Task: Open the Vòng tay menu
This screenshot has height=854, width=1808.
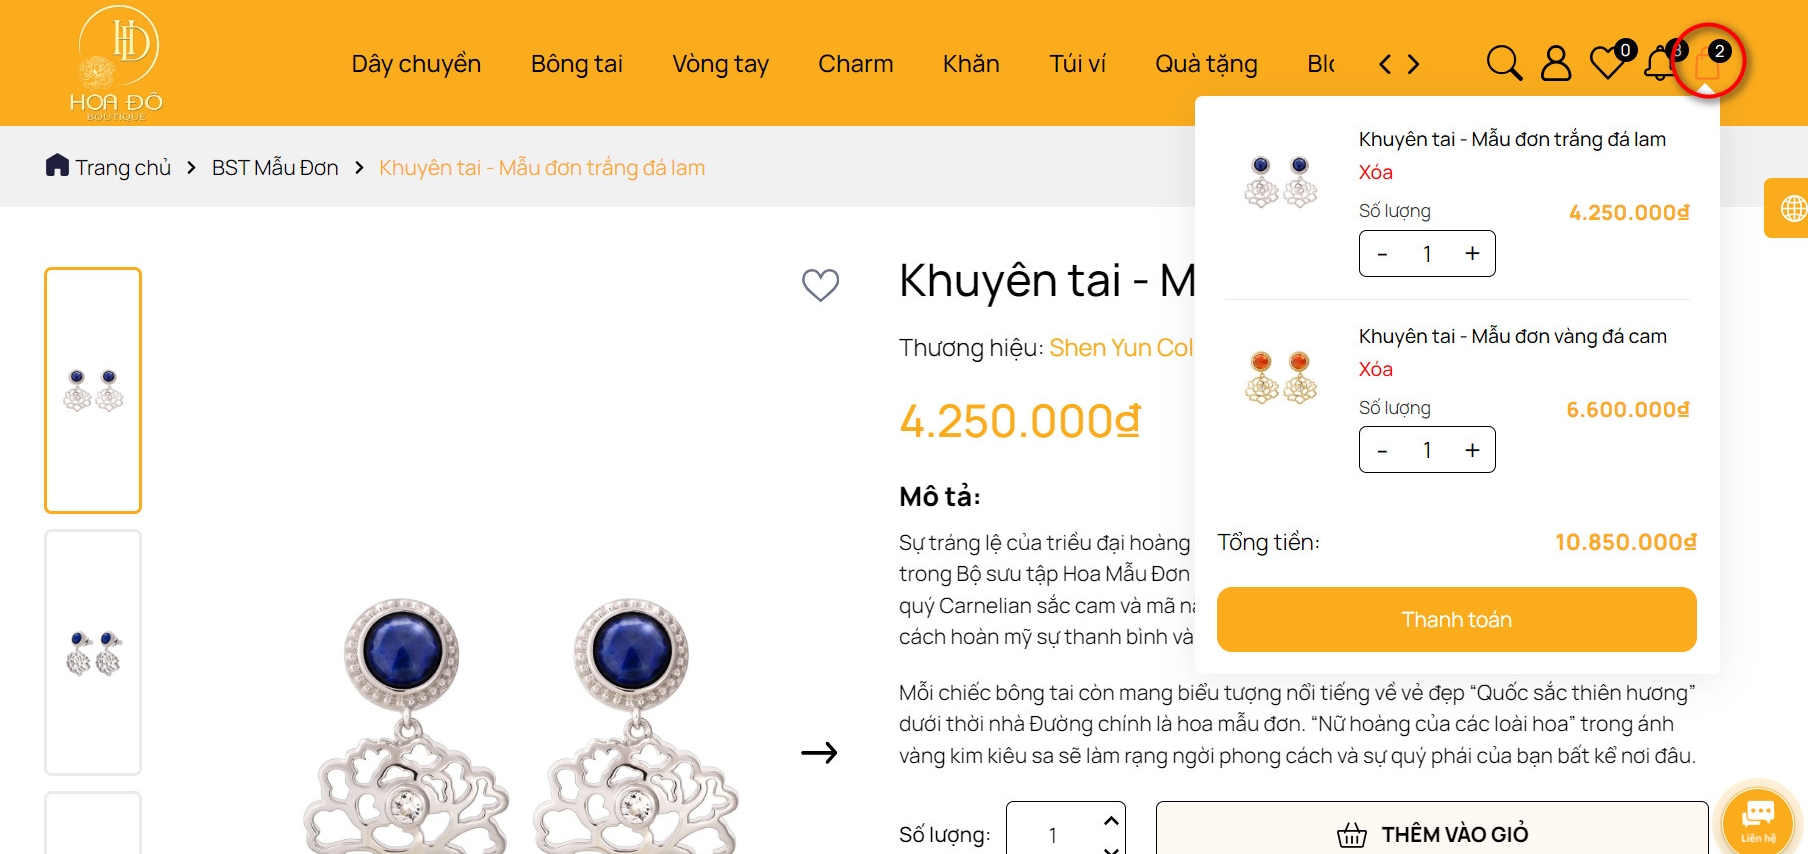Action: 720,64
